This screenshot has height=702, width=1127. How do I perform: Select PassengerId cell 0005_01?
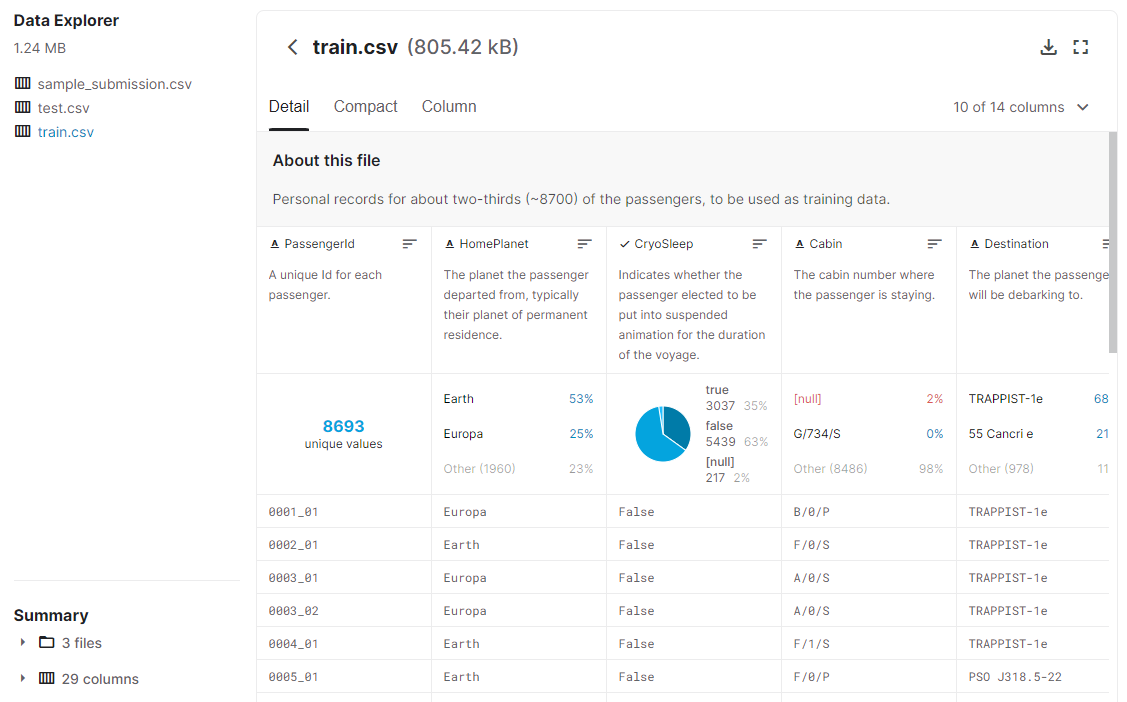pos(293,677)
